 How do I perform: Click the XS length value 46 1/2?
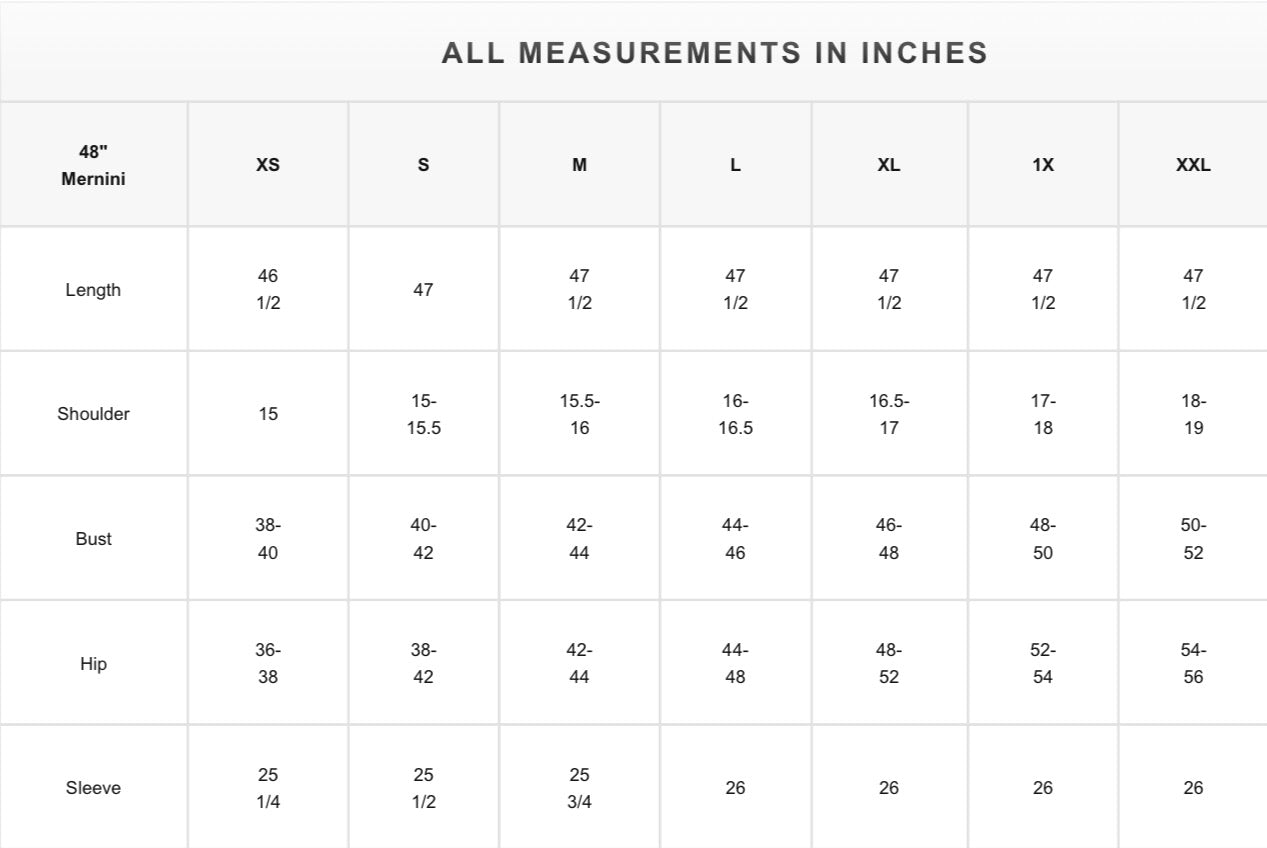pyautogui.click(x=268, y=289)
